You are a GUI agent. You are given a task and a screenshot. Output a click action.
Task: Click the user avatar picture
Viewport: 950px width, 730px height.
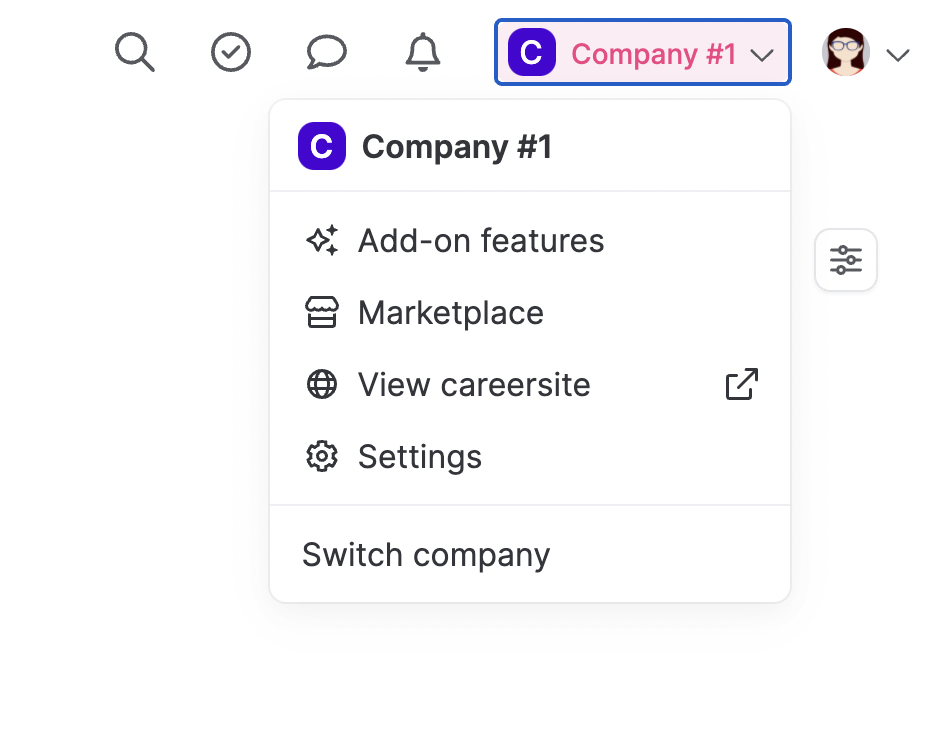846,52
